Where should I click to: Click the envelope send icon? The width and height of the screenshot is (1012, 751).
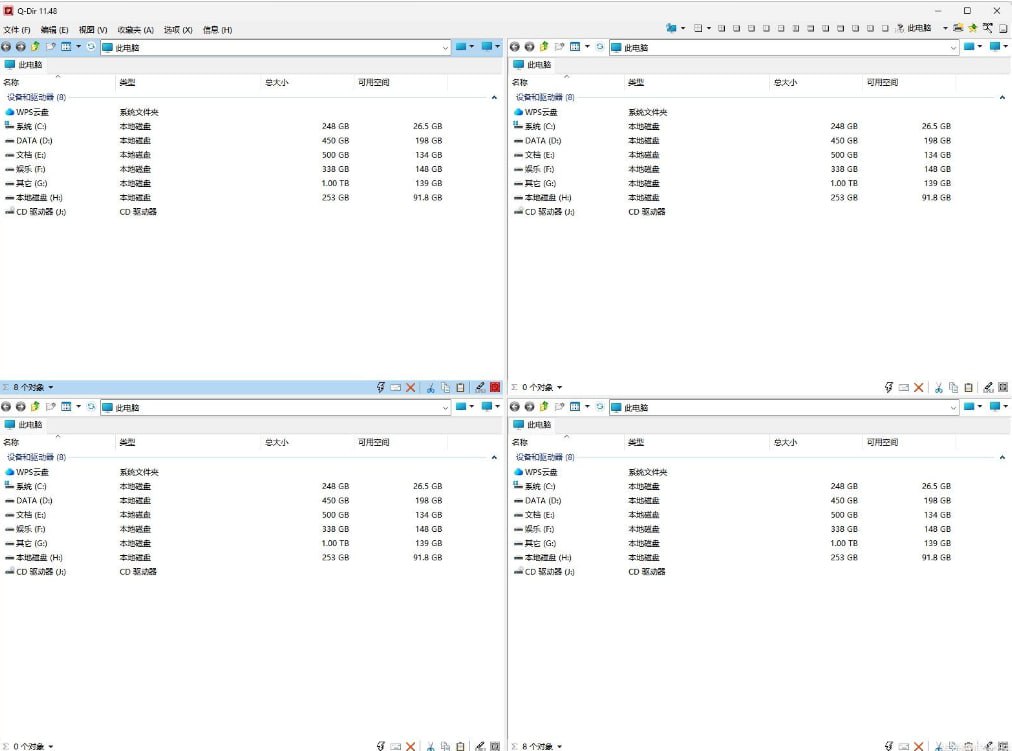pyautogui.click(x=396, y=387)
